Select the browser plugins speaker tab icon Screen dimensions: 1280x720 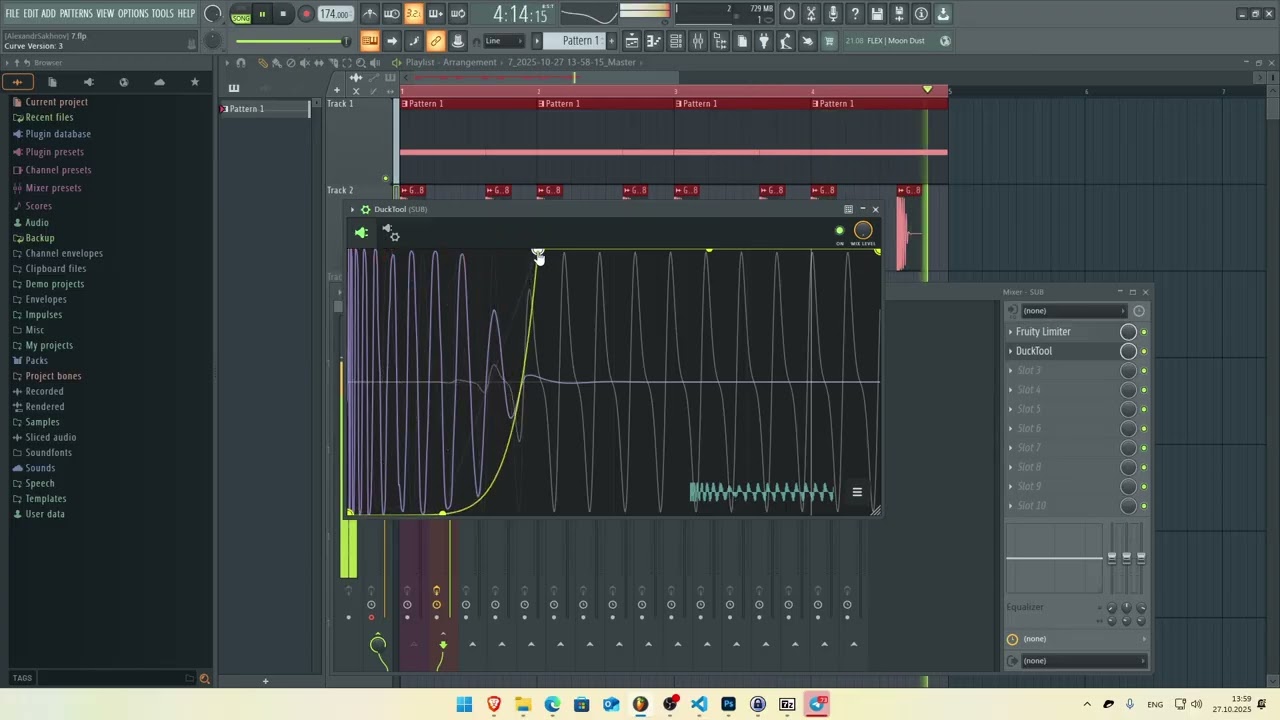[89, 82]
